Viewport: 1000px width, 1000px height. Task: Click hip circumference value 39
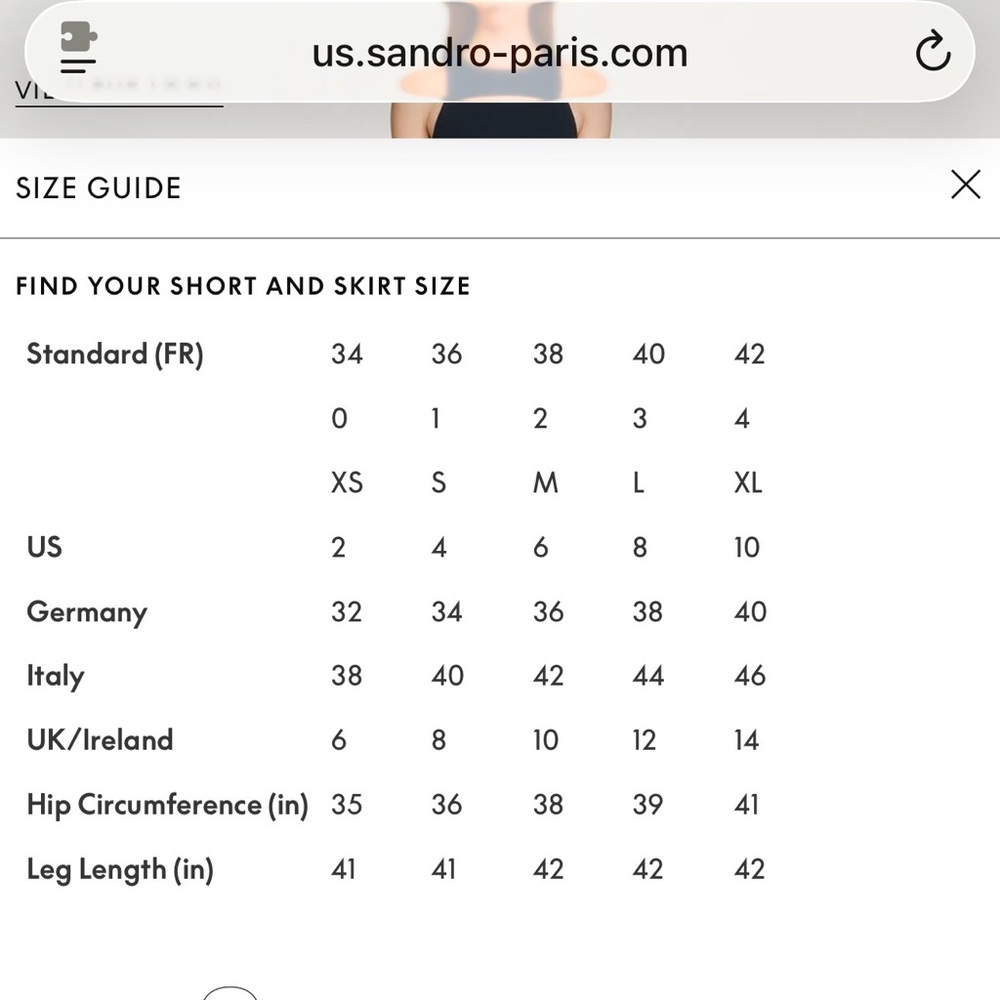[x=647, y=804]
